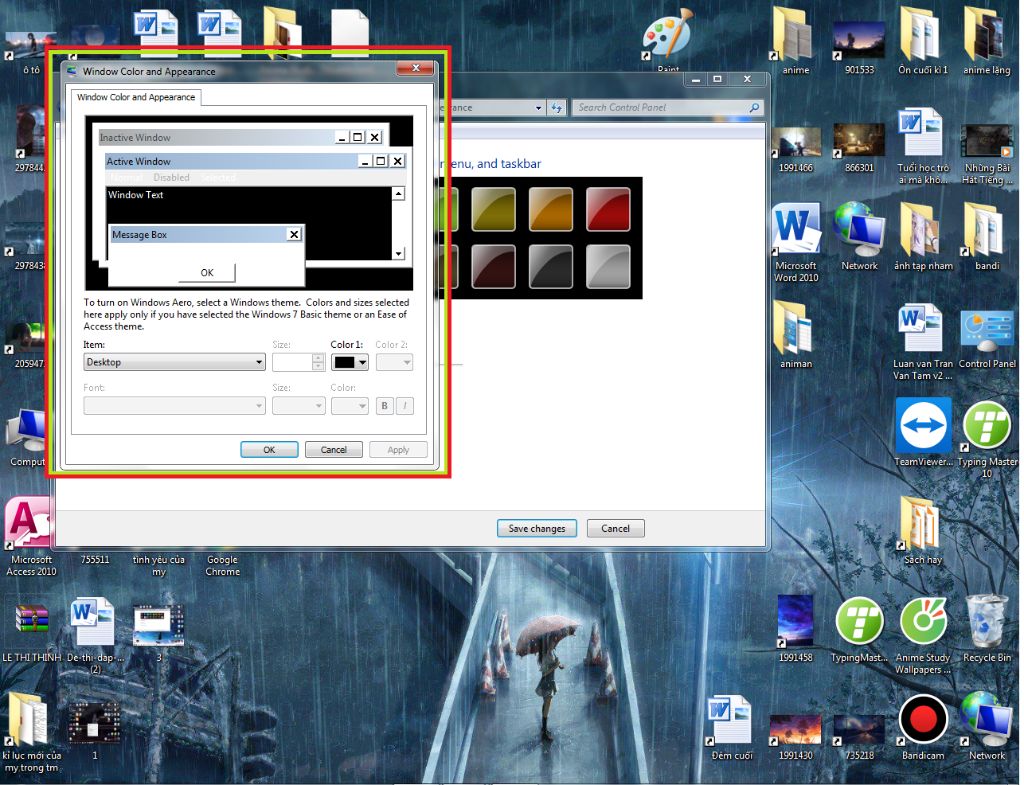Choose the dark brown color swatch

tap(493, 266)
